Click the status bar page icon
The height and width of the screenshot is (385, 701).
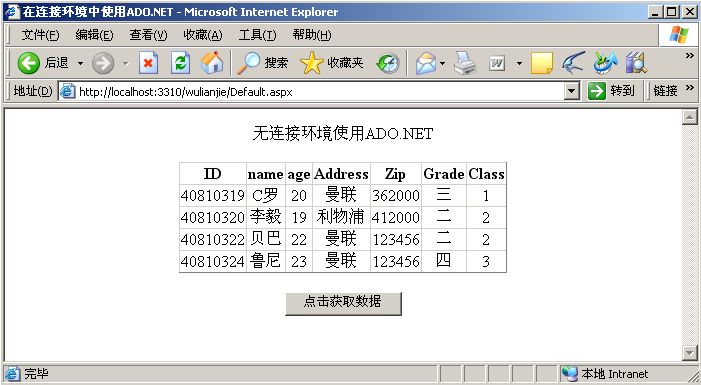(12, 374)
